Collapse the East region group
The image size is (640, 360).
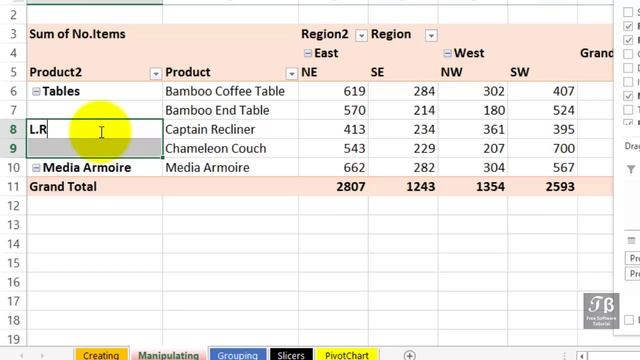point(308,53)
